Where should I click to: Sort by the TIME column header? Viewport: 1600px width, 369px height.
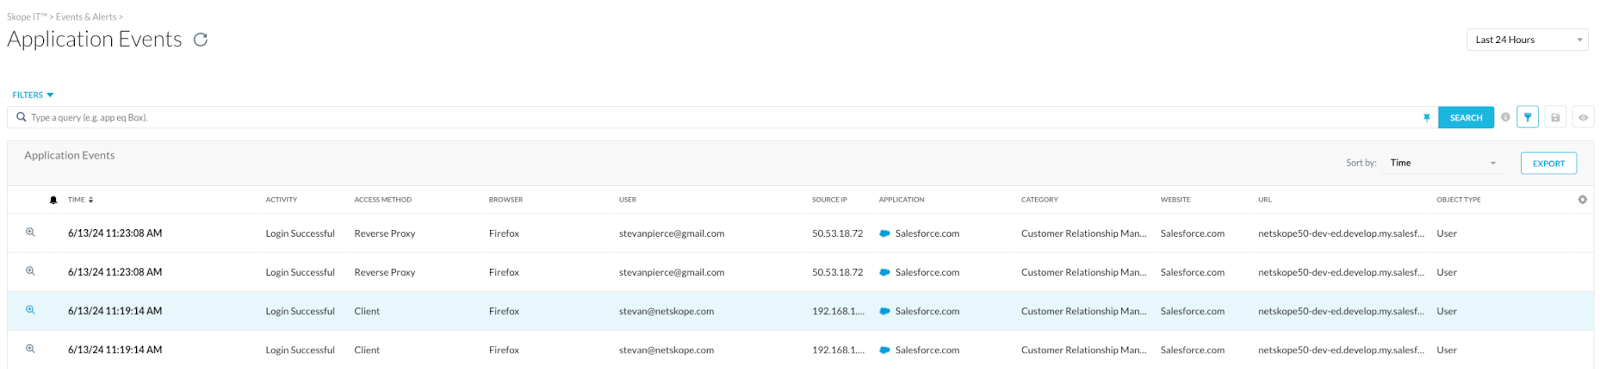(80, 200)
